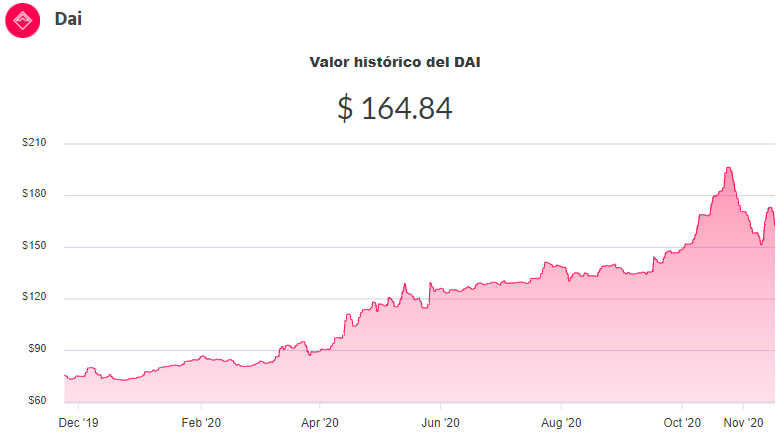Select the $180 y-axis label
The image size is (781, 437).
(34, 193)
